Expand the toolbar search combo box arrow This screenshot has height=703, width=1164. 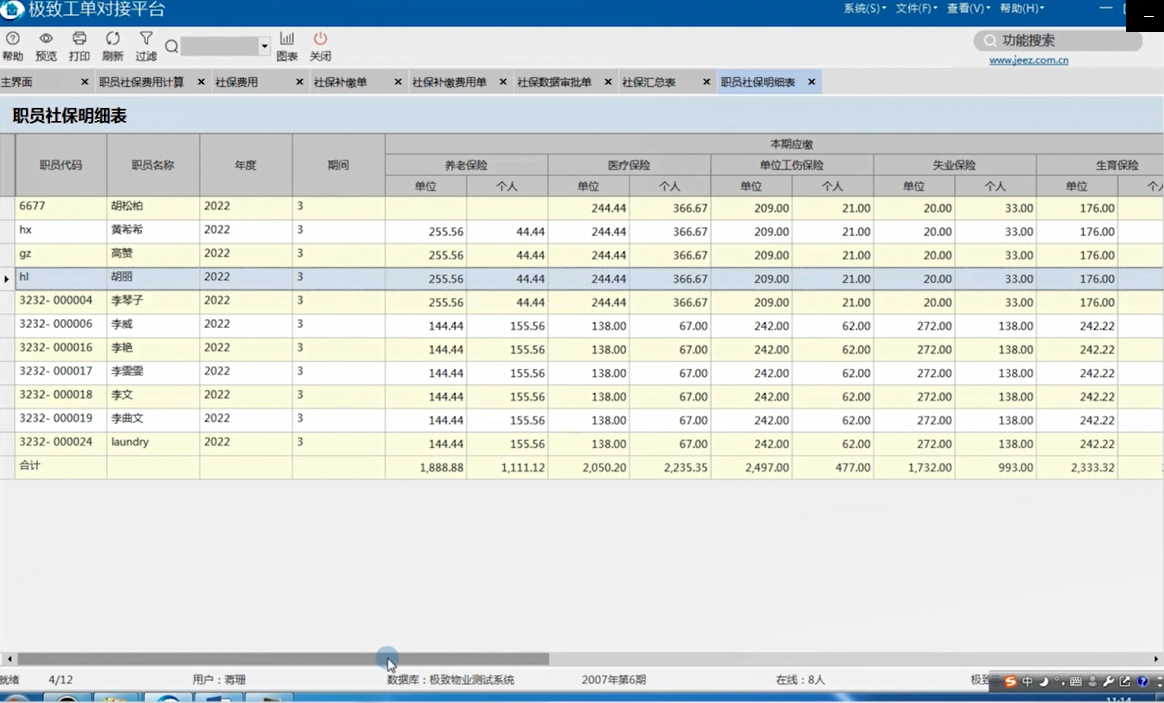click(x=264, y=46)
